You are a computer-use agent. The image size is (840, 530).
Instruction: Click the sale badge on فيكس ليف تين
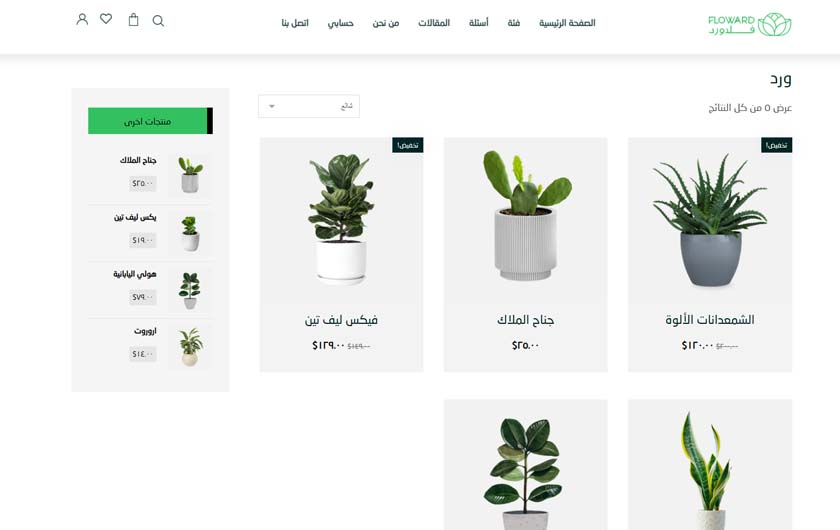tap(408, 145)
